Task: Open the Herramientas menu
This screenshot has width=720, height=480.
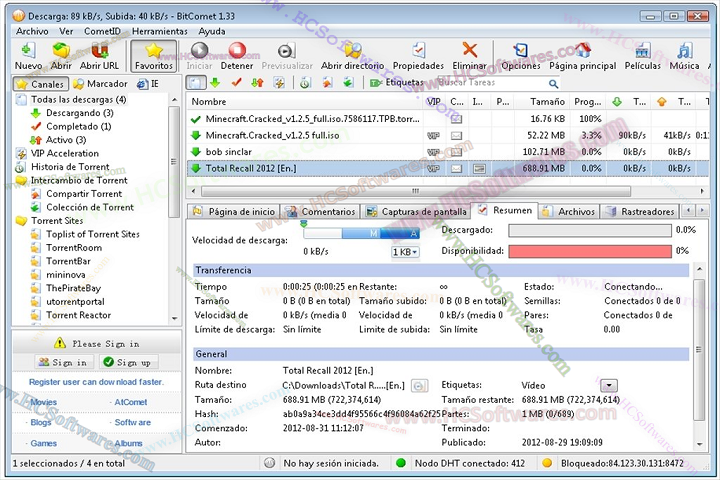Action: coord(160,31)
